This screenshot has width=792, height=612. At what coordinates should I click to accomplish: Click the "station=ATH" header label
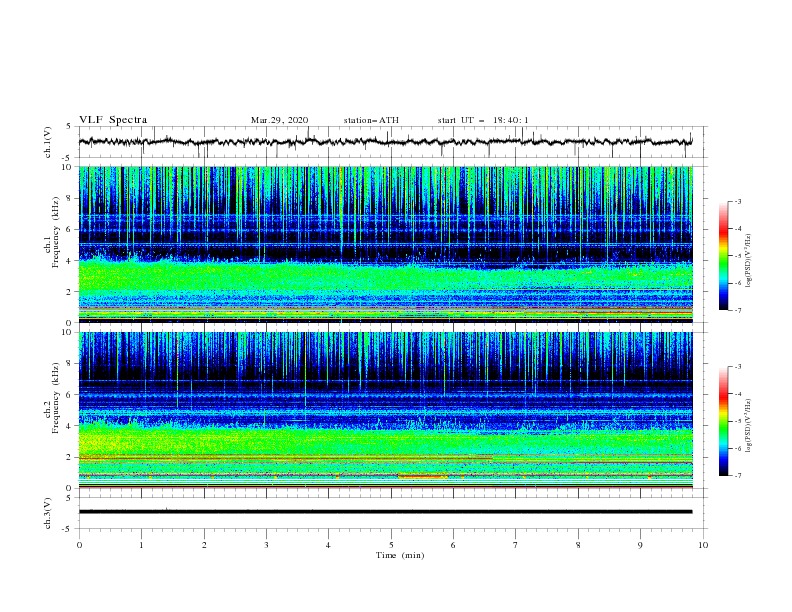coord(371,120)
